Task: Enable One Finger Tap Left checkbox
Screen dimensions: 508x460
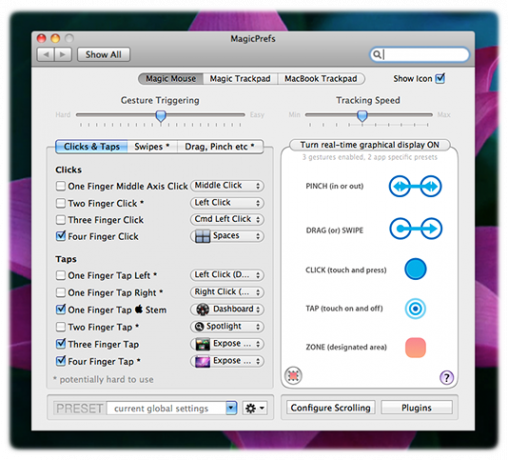Action: click(61, 275)
